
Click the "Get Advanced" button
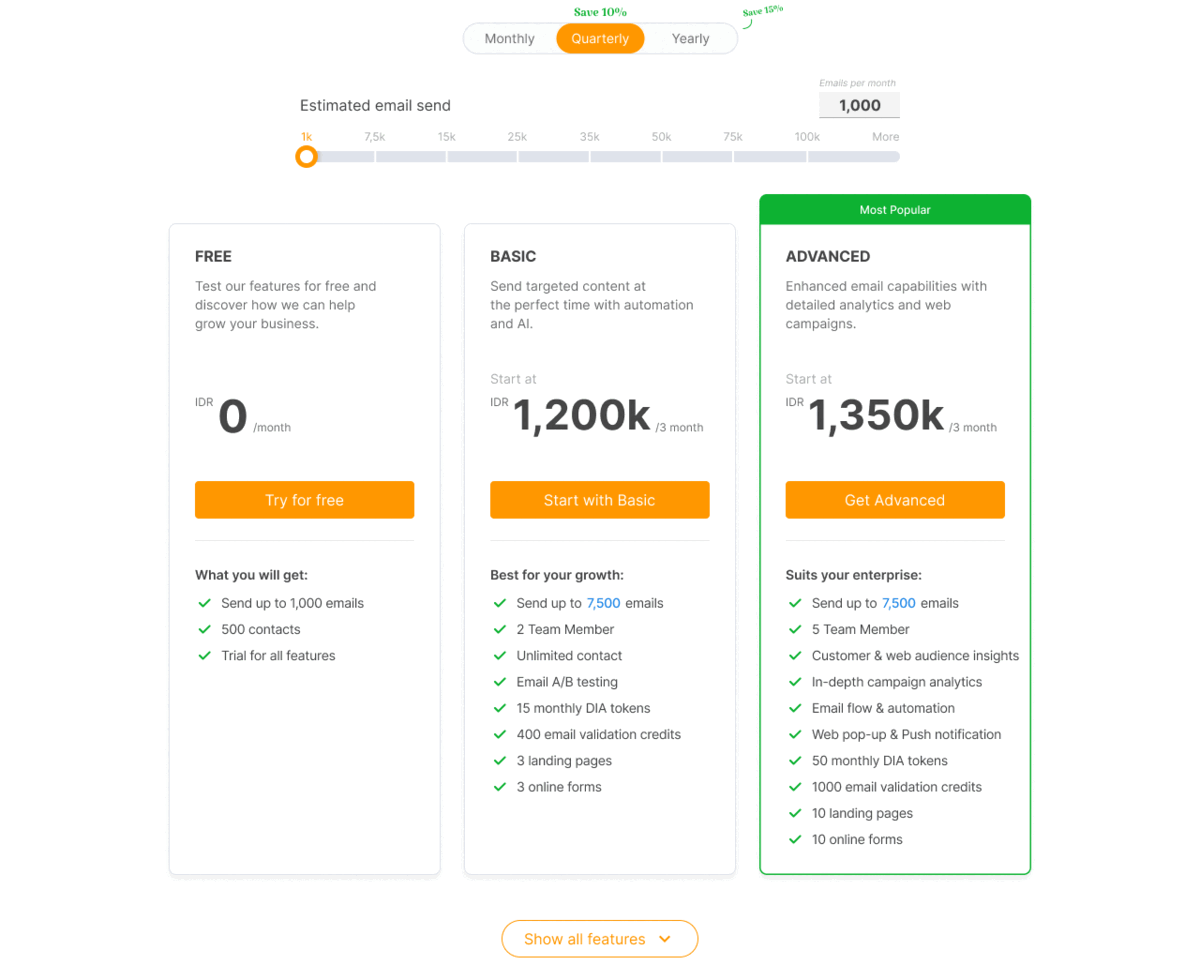[894, 500]
